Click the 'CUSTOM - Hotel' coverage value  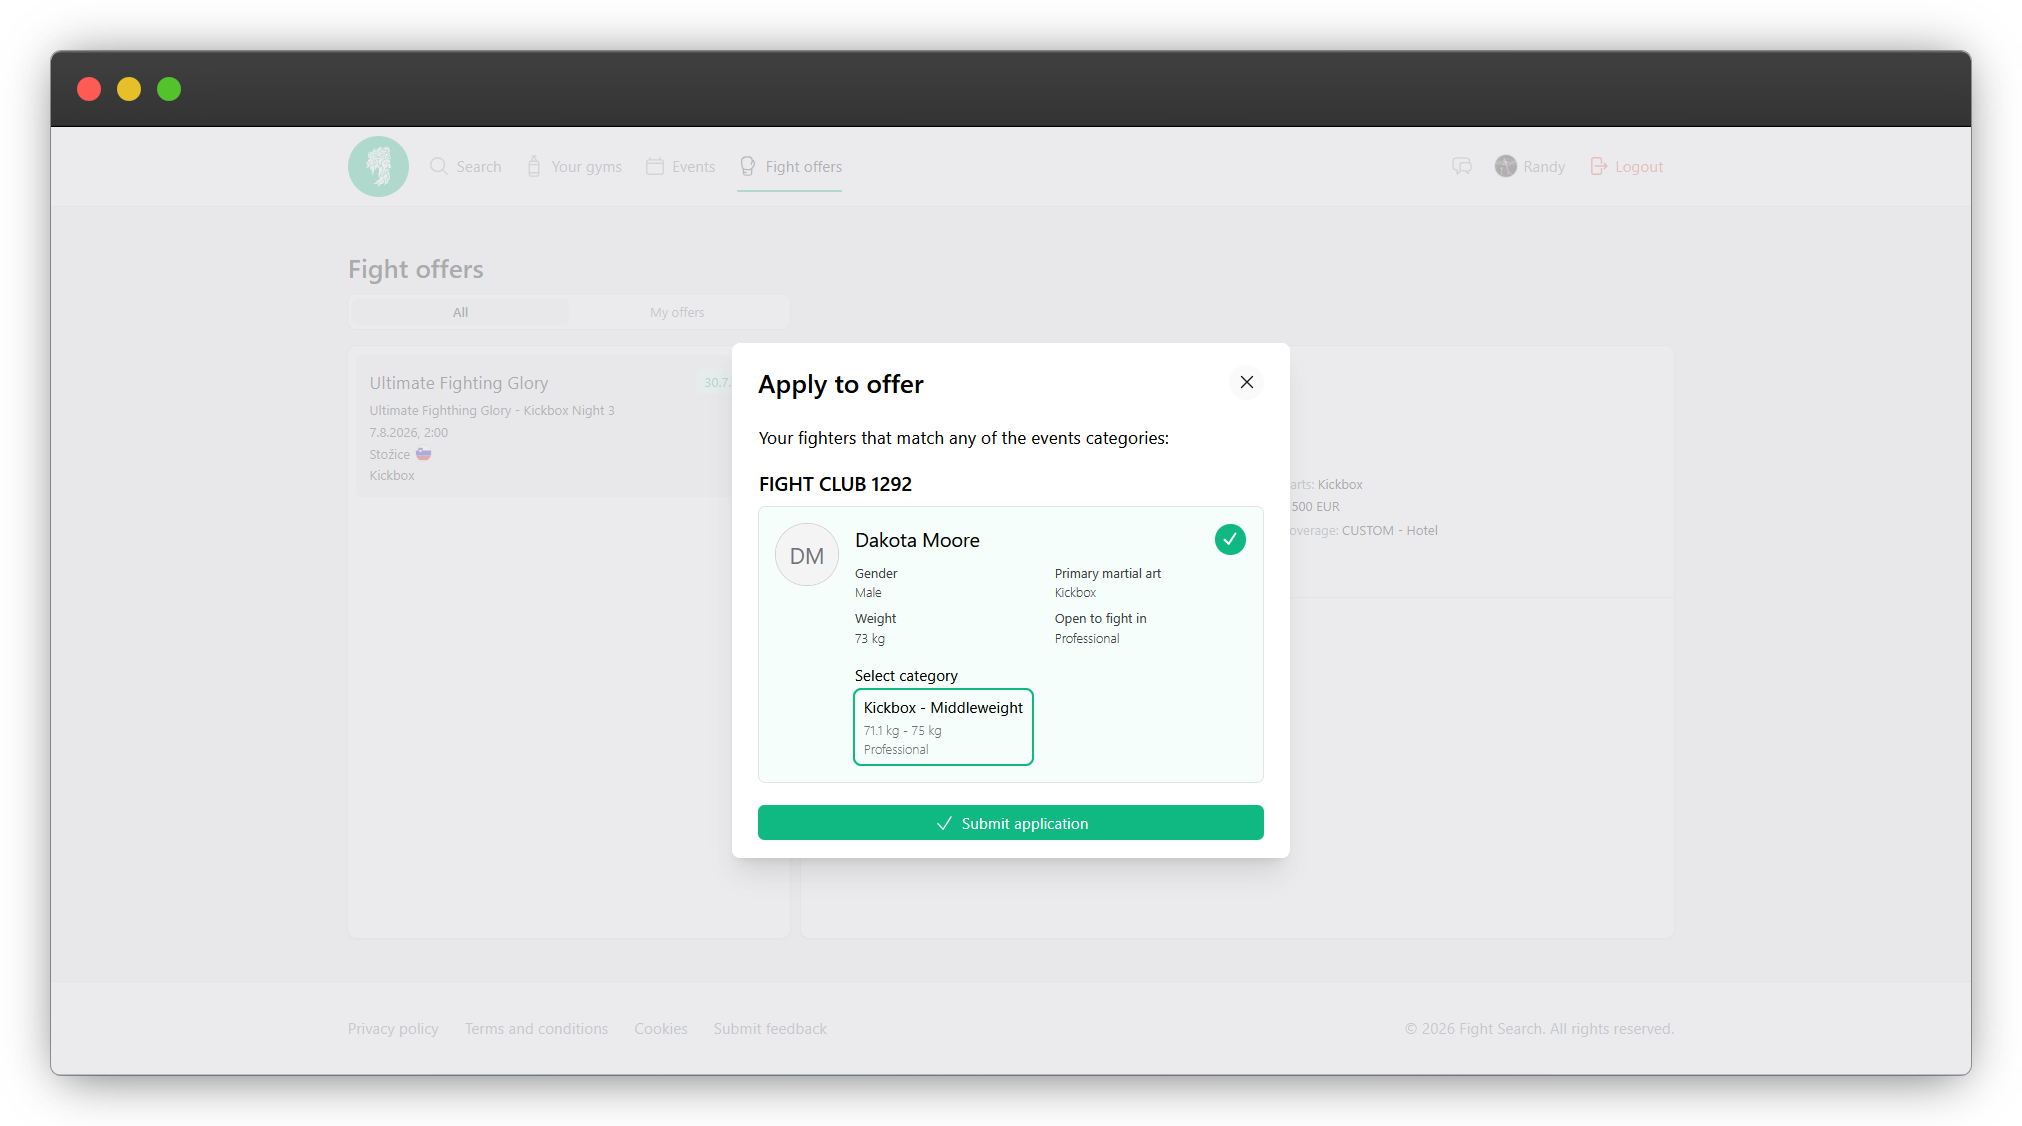(1389, 530)
